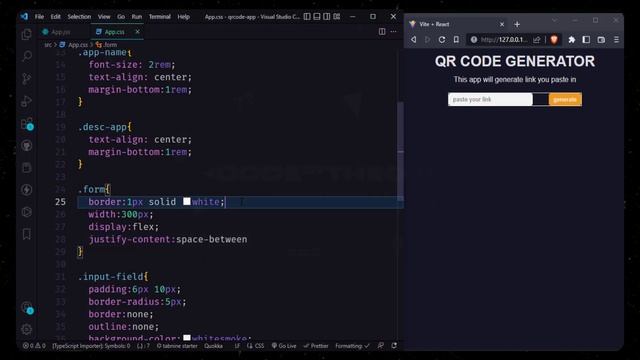Click VS Code editor vertical scrollbar

click(x=400, y=151)
